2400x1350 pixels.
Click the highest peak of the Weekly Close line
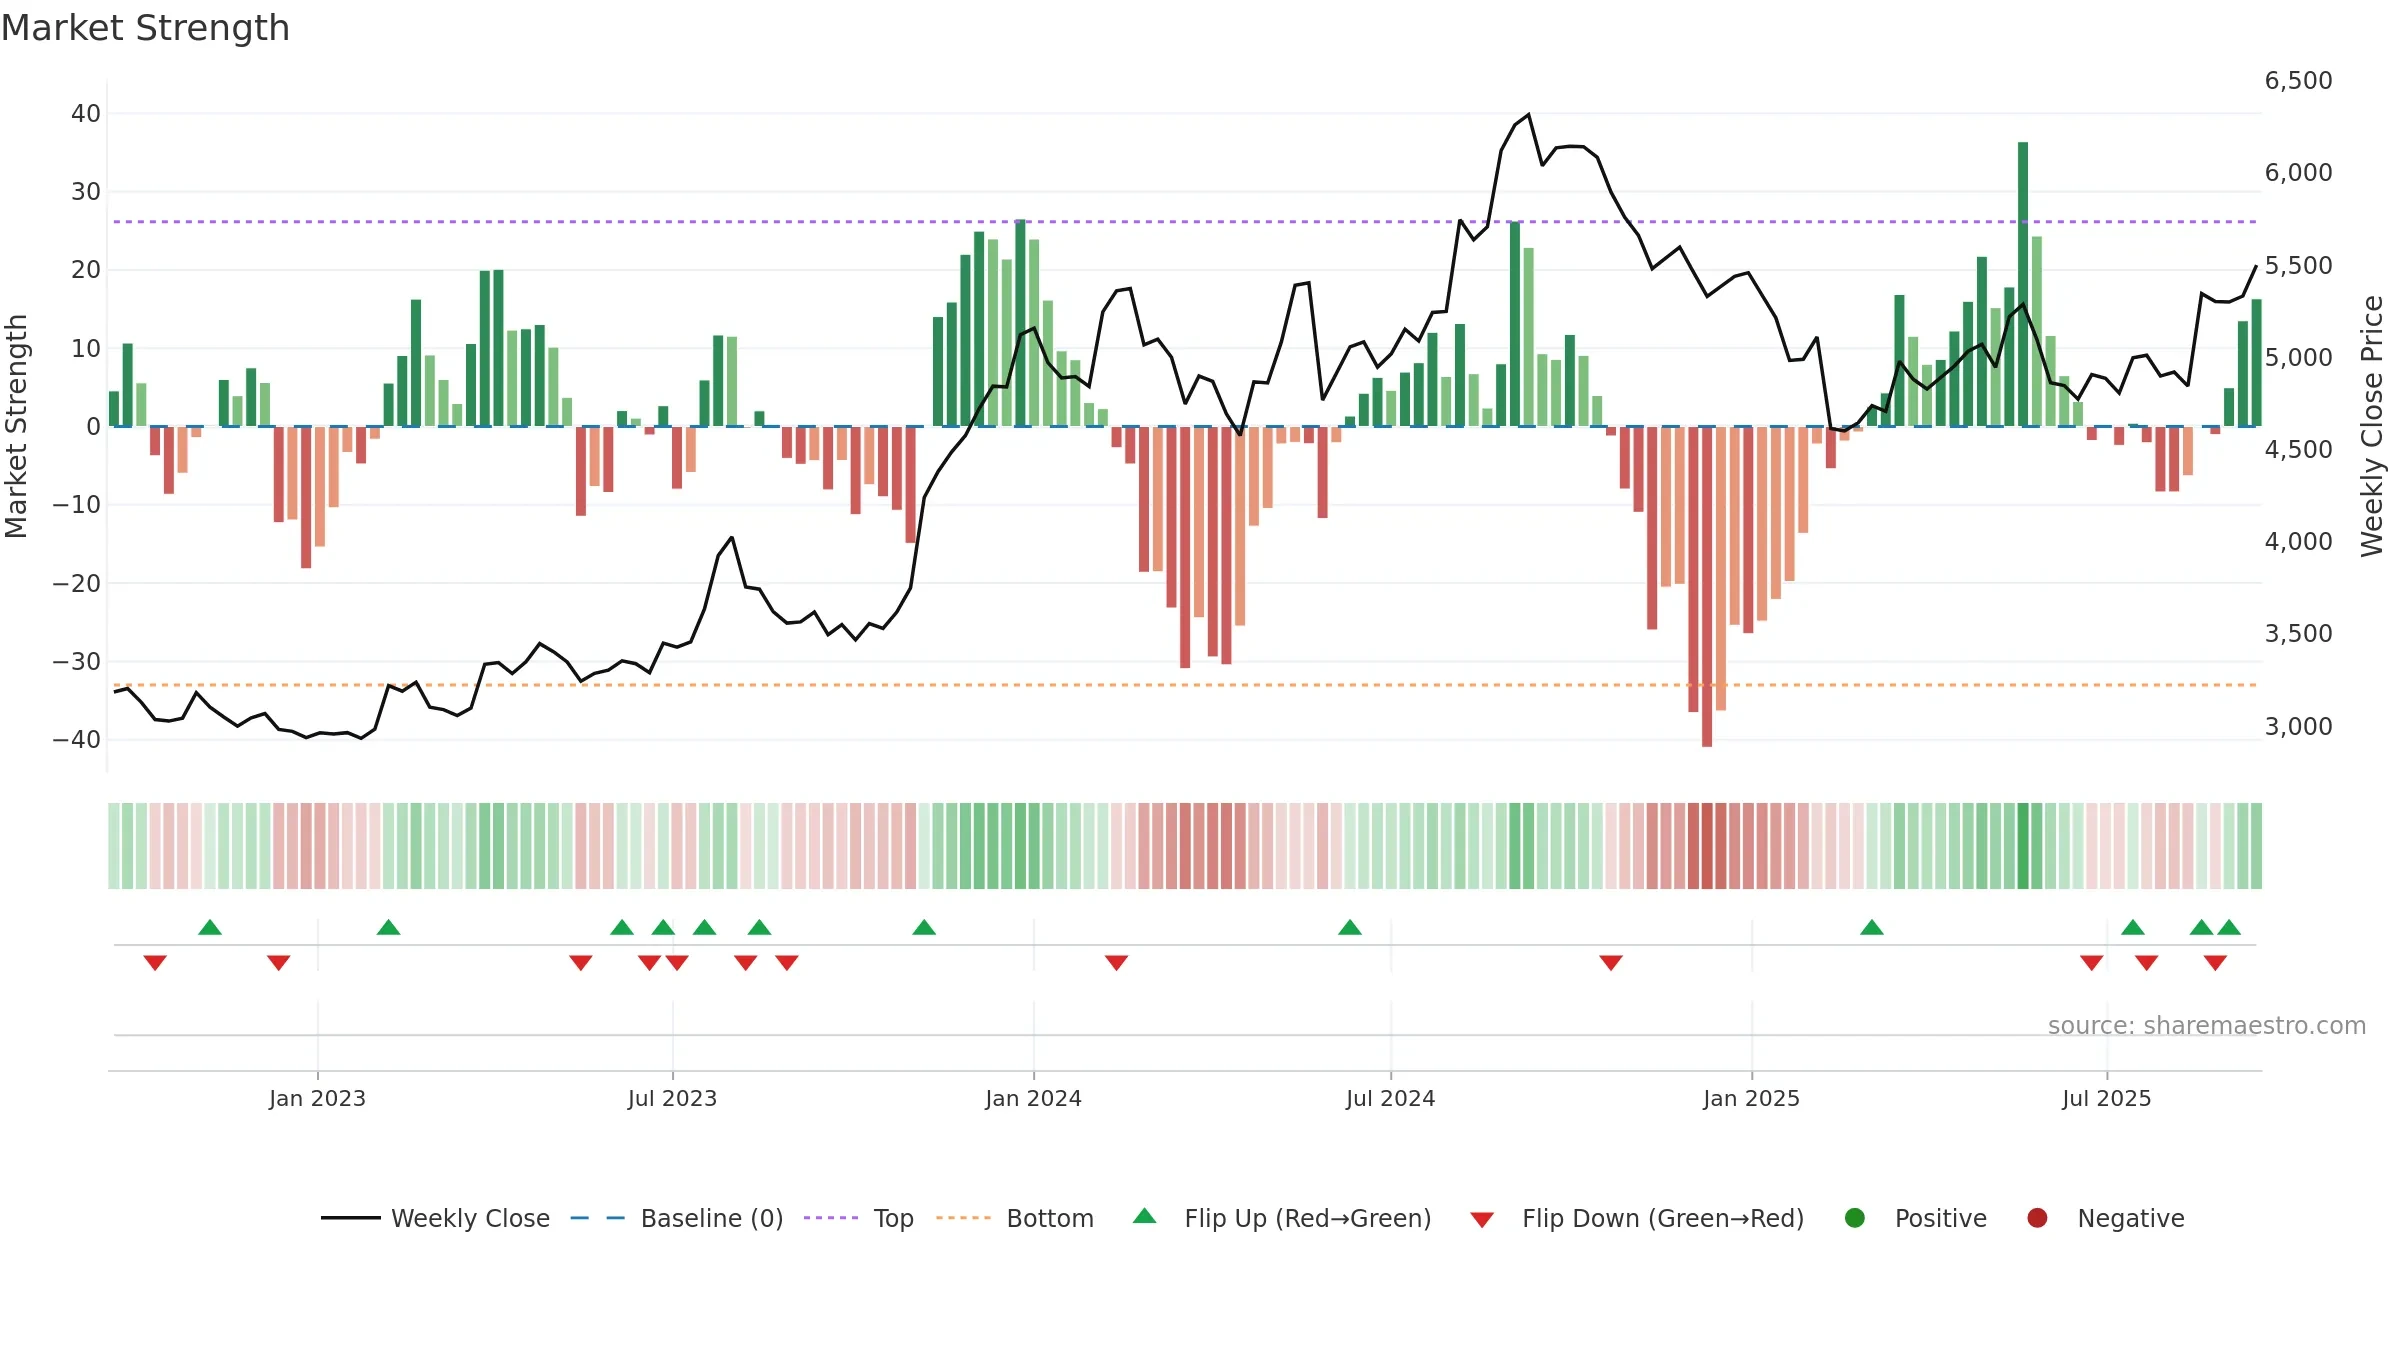coord(1528,115)
